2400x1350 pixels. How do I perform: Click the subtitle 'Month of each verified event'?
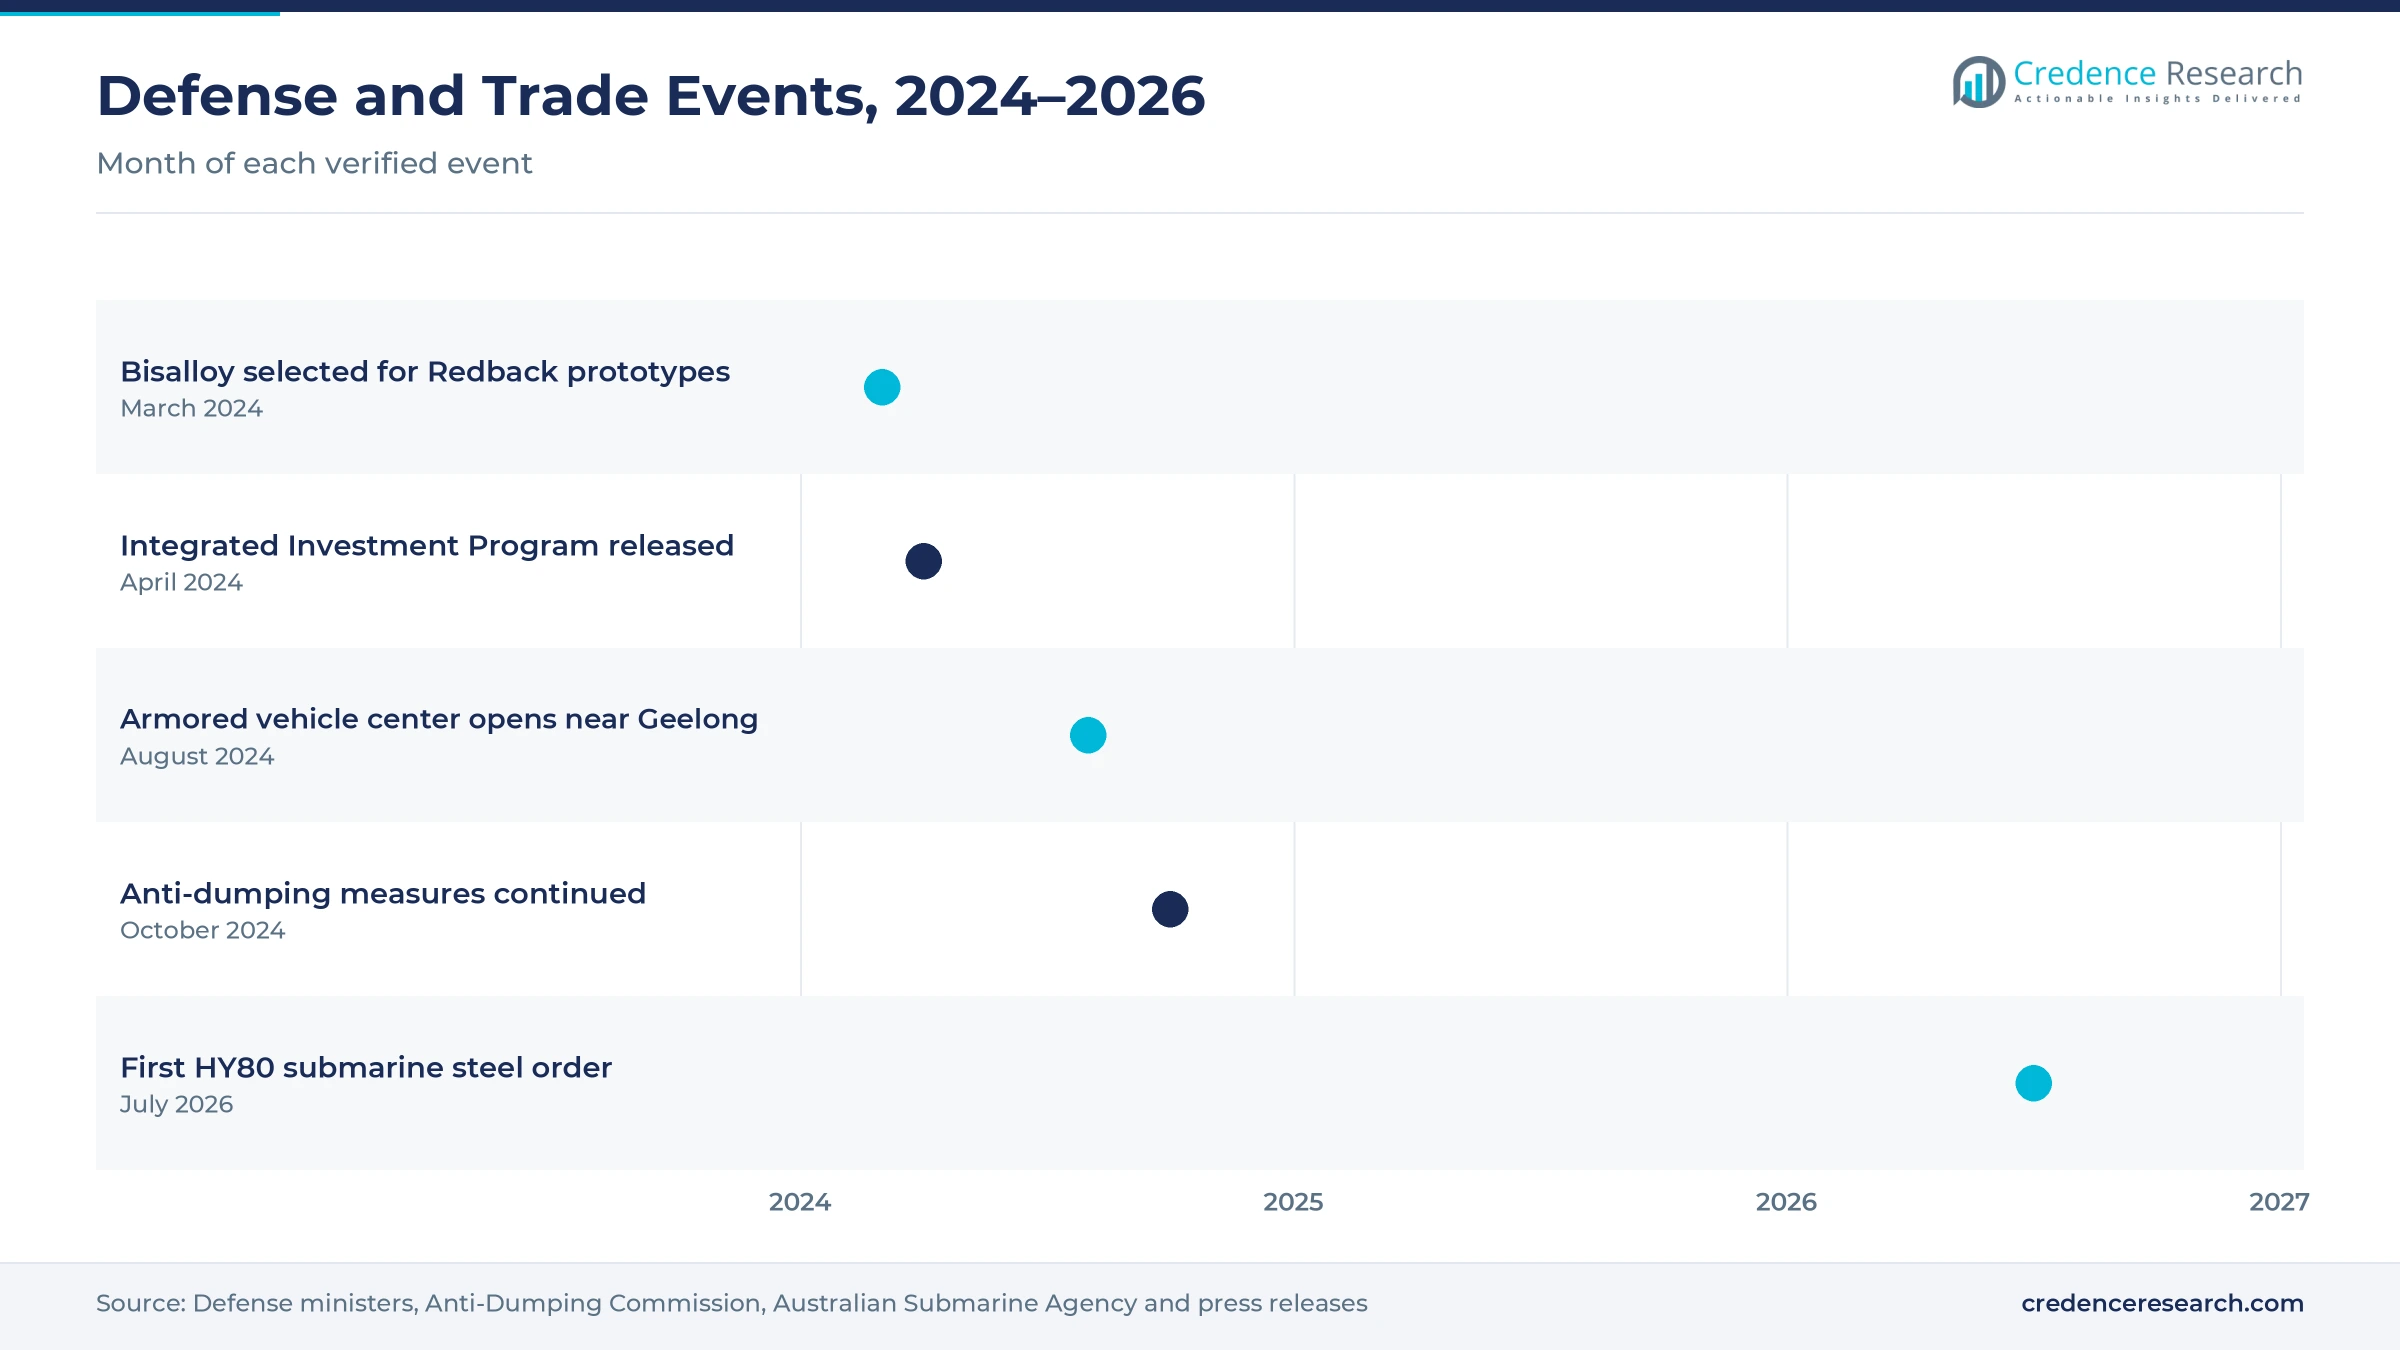314,163
